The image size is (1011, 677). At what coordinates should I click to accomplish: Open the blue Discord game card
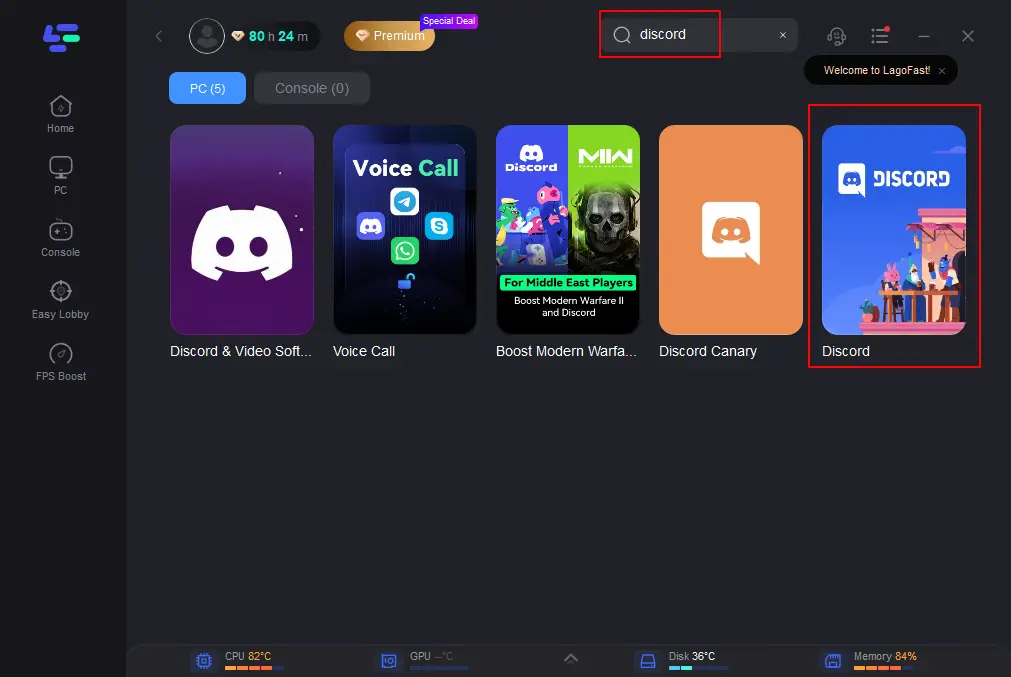(893, 230)
